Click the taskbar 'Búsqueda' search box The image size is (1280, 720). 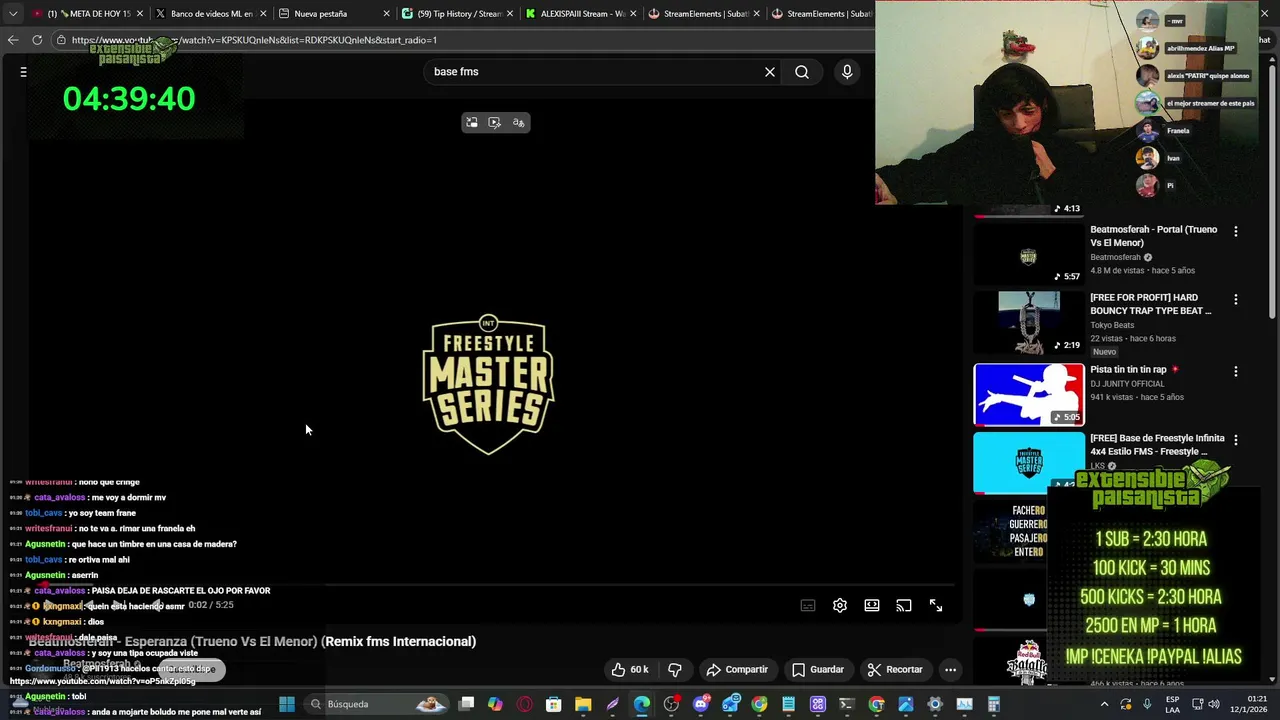tap(378, 704)
